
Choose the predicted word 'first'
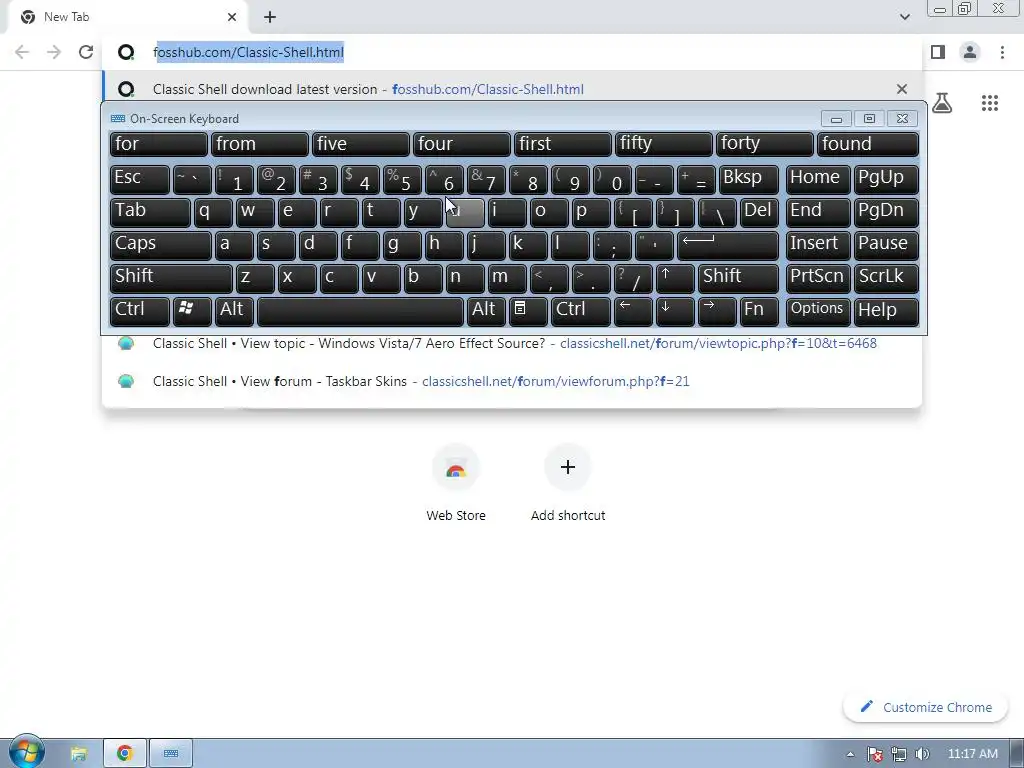coord(563,144)
